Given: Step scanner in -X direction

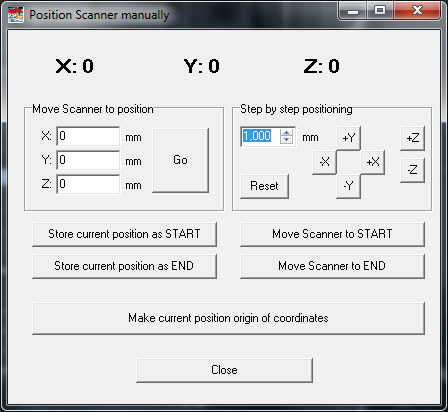Looking at the screenshot, I should (324, 162).
